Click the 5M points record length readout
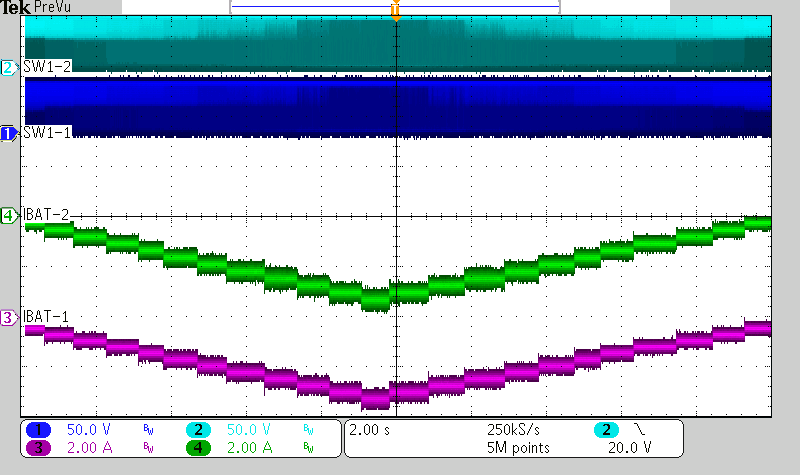800x475 pixels. tap(516, 448)
